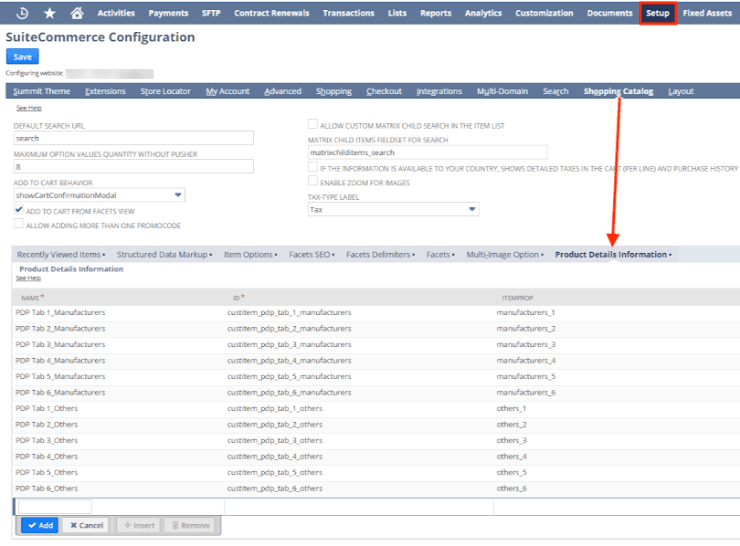Viewport: 740px width, 546px height.
Task: Open the Transactions menu
Action: pos(348,13)
